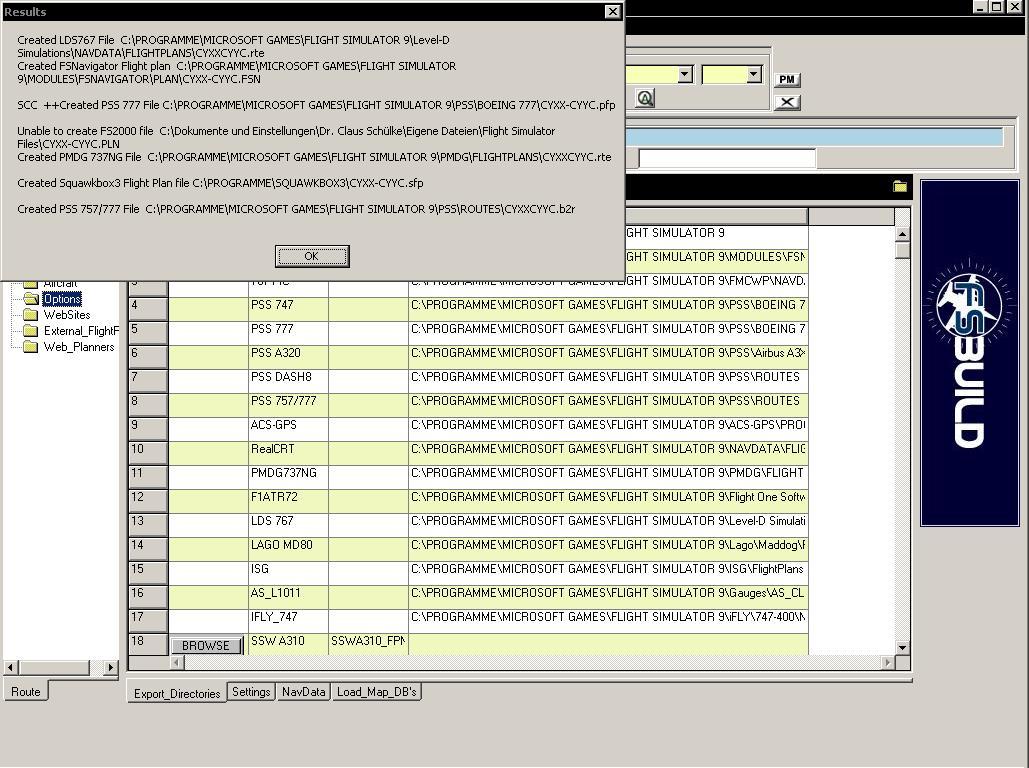Click the PM button
The image size is (1029, 768).
coord(787,79)
